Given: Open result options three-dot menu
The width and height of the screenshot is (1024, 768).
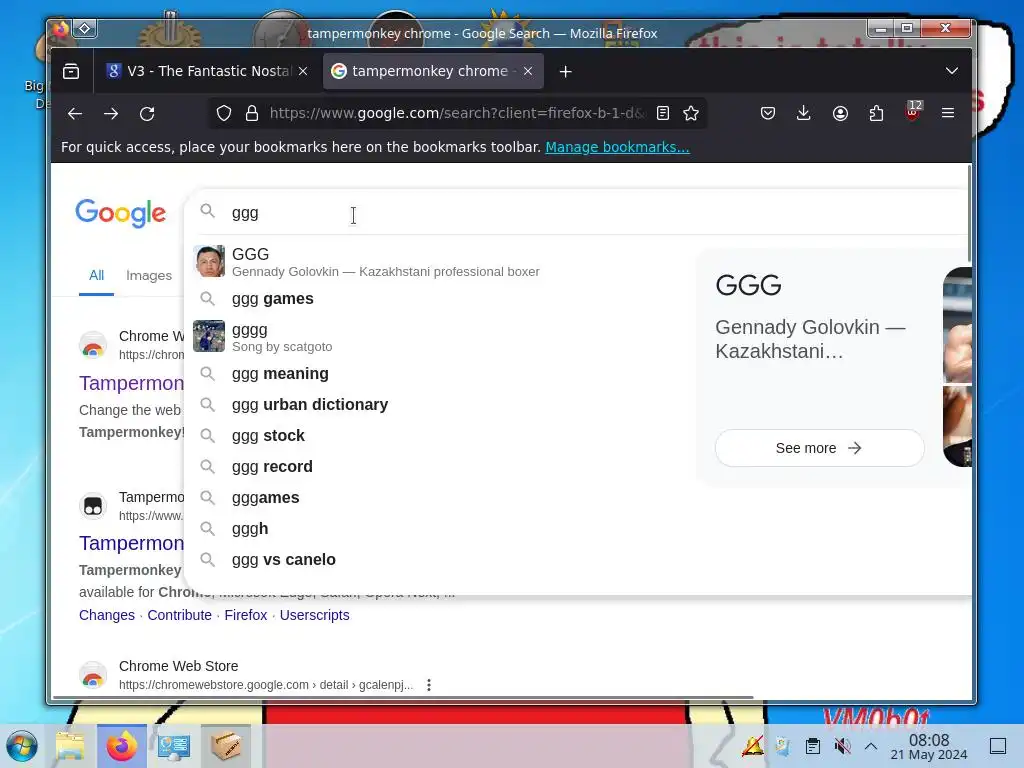Looking at the screenshot, I should (x=429, y=685).
